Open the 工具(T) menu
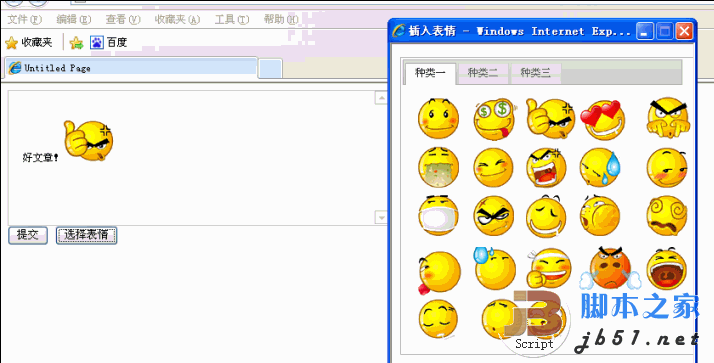This screenshot has width=714, height=363. click(x=232, y=19)
